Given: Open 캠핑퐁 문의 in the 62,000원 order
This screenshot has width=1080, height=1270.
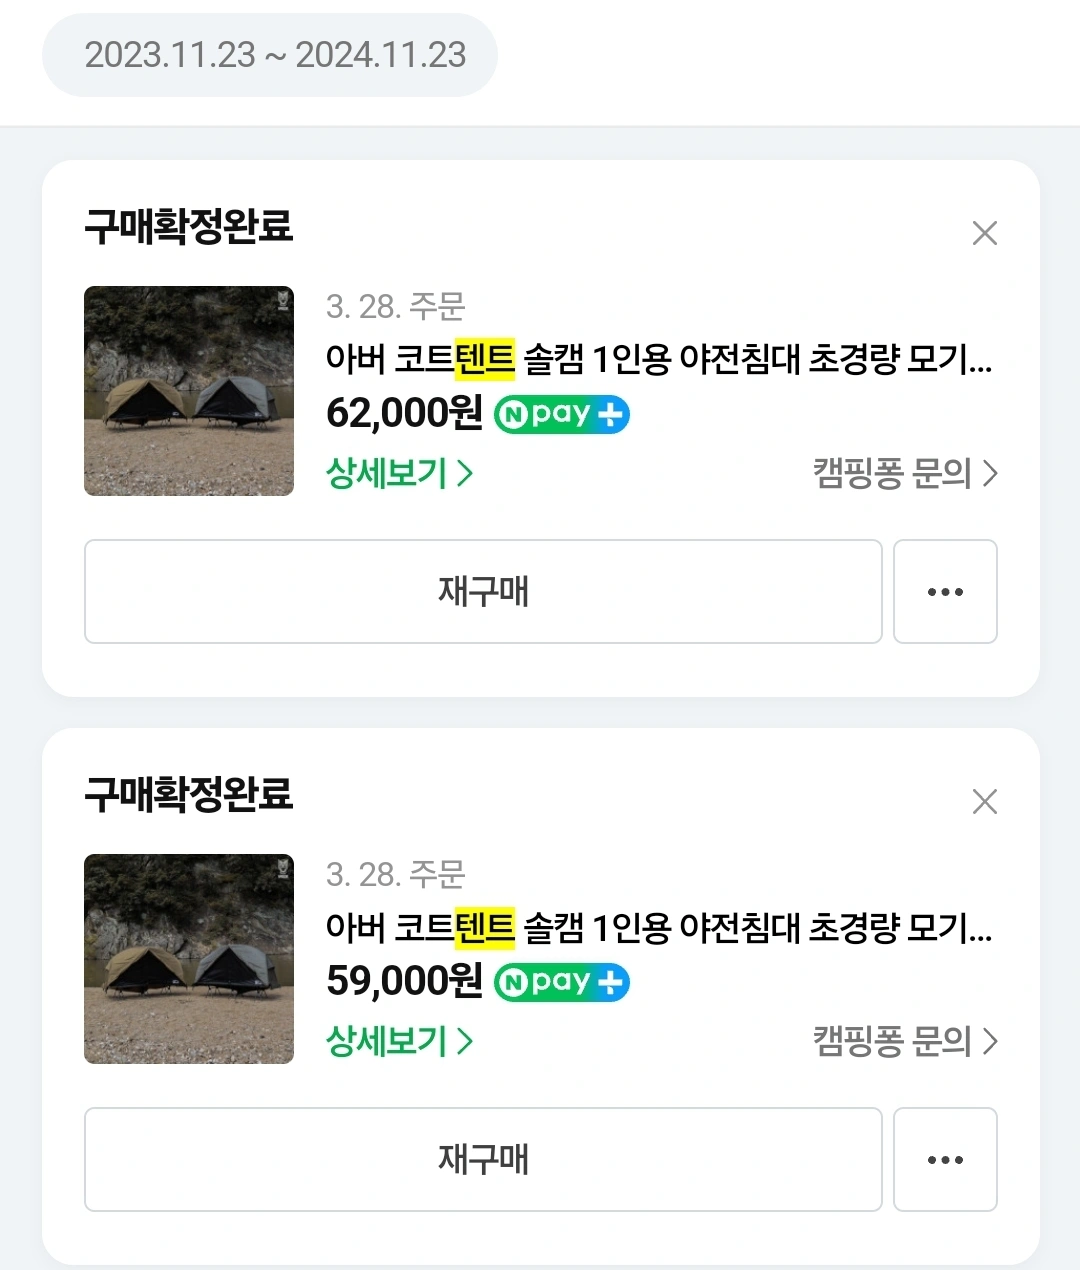Looking at the screenshot, I should [x=904, y=473].
